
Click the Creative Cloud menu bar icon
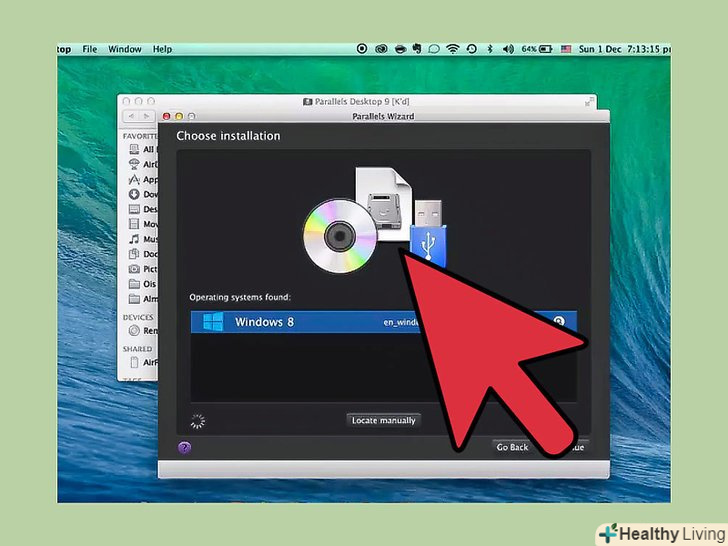tap(381, 49)
